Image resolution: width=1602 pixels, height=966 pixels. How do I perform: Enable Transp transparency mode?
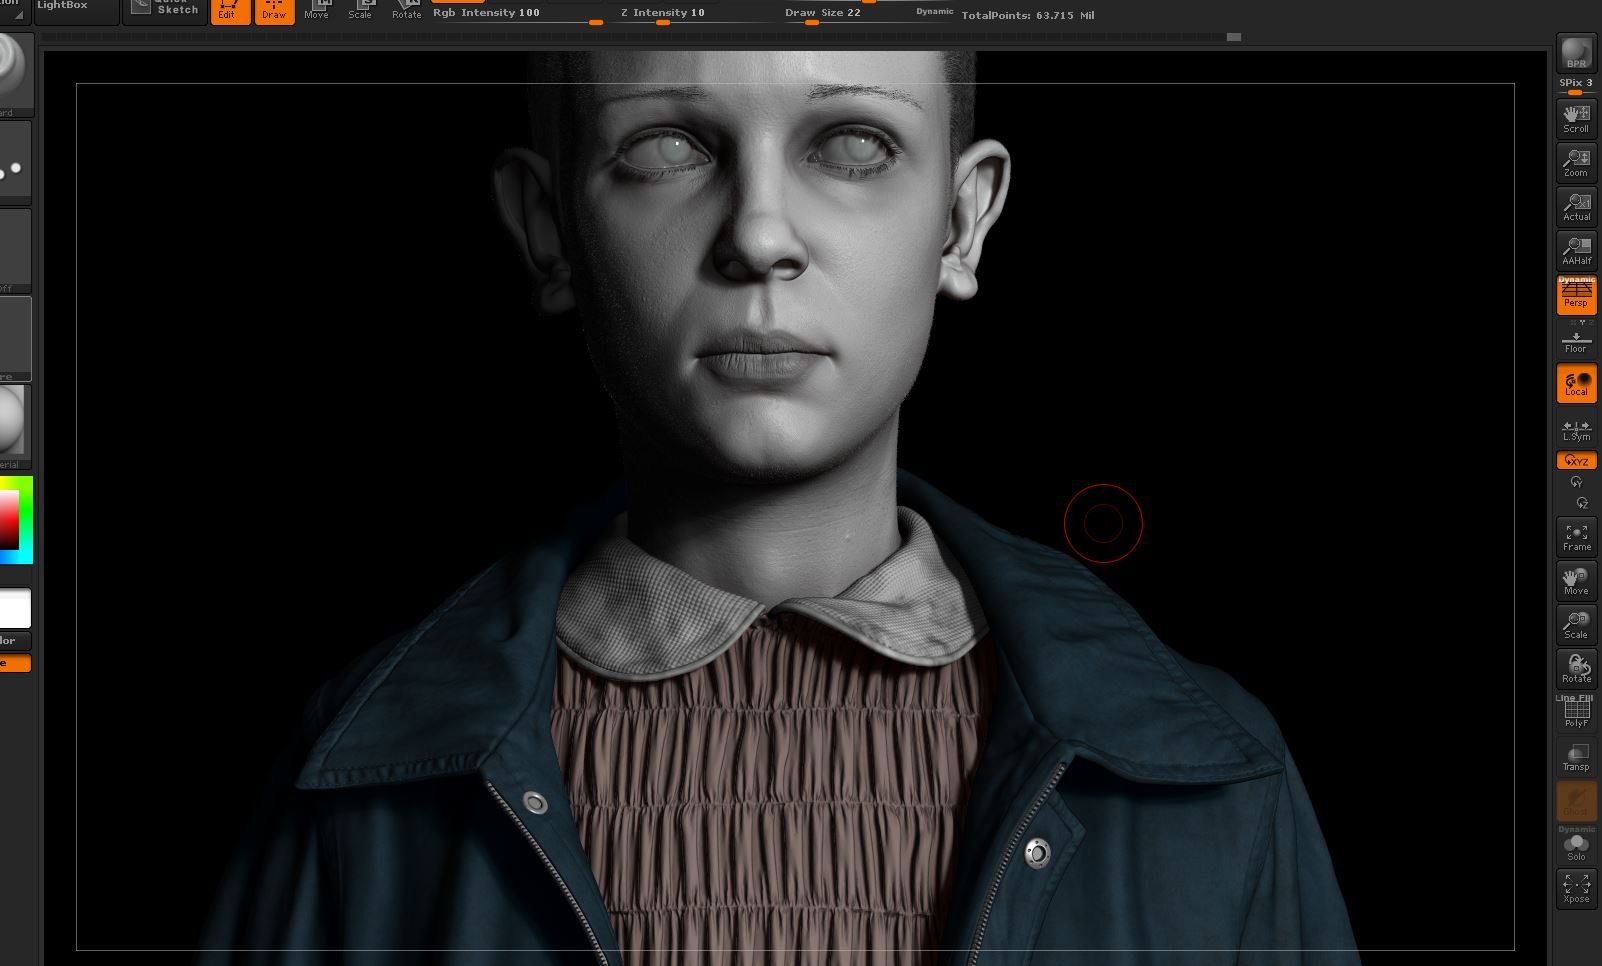[x=1576, y=756]
